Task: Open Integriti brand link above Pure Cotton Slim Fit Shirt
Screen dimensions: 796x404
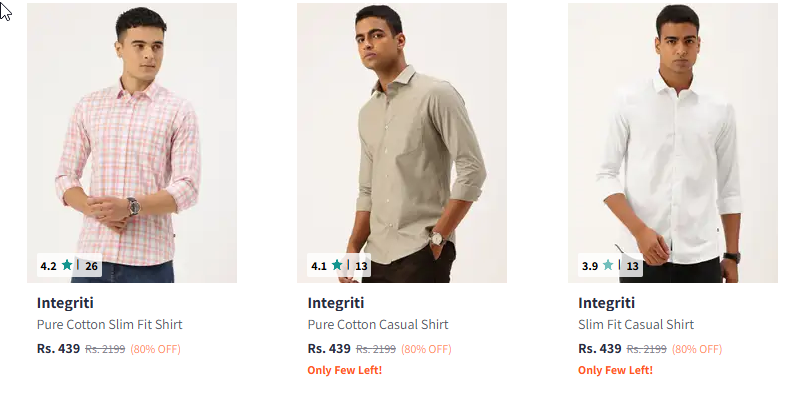Action: (x=65, y=302)
